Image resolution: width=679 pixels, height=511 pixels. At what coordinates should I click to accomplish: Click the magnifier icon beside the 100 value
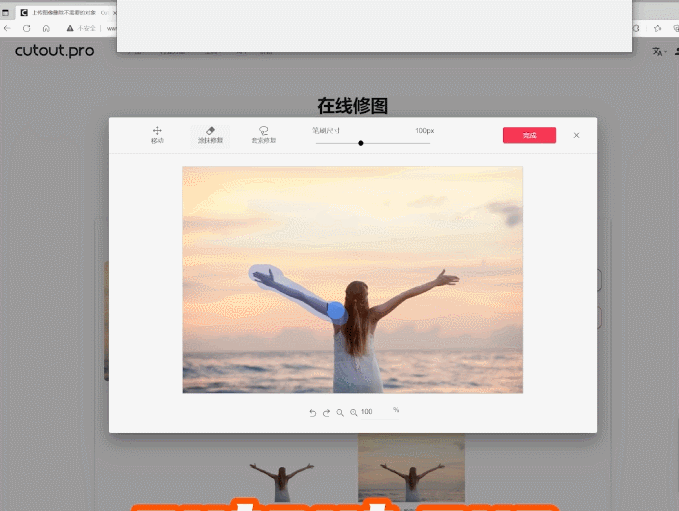pyautogui.click(x=354, y=413)
